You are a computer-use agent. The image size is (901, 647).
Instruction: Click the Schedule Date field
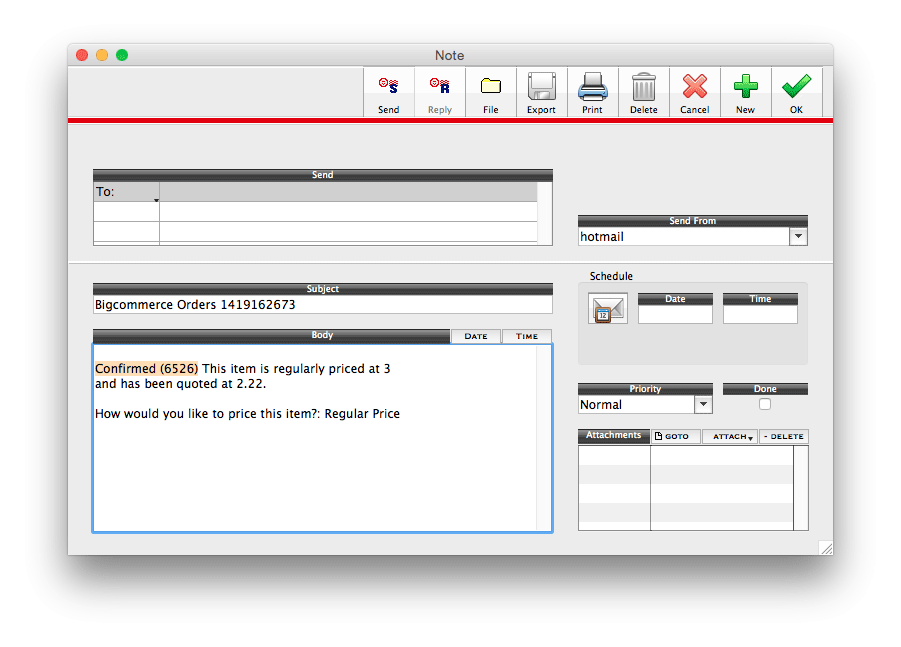click(x=675, y=314)
